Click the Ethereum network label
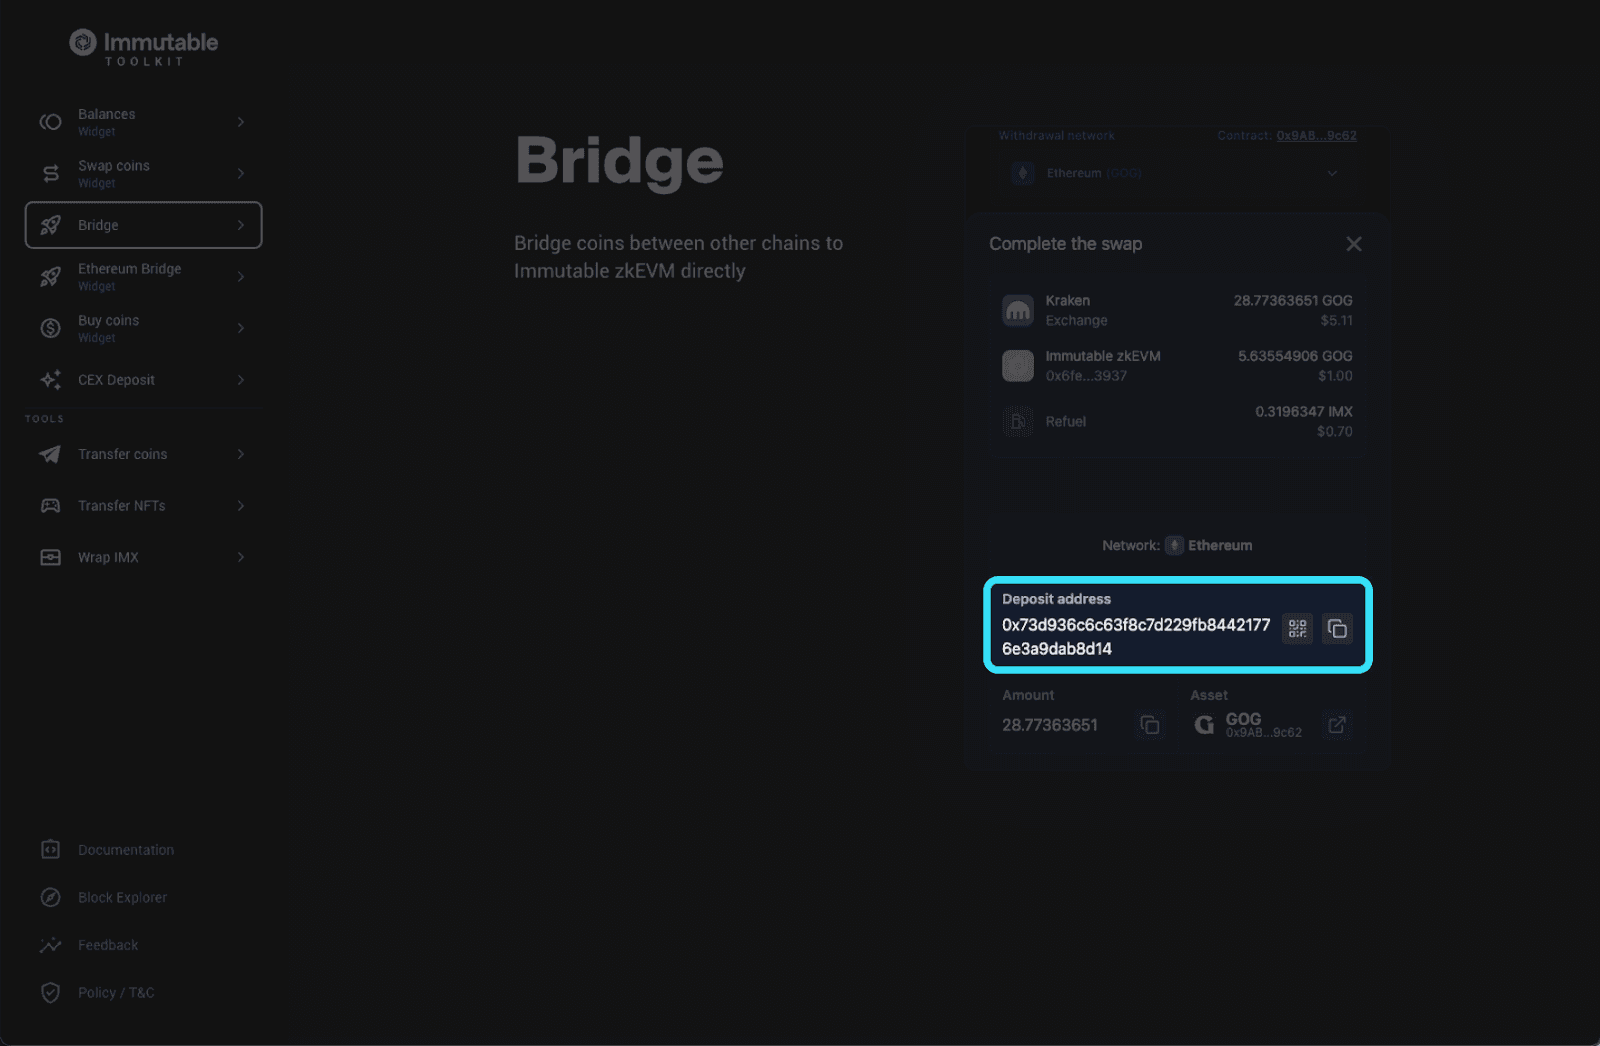The image size is (1600, 1046). 1220,546
